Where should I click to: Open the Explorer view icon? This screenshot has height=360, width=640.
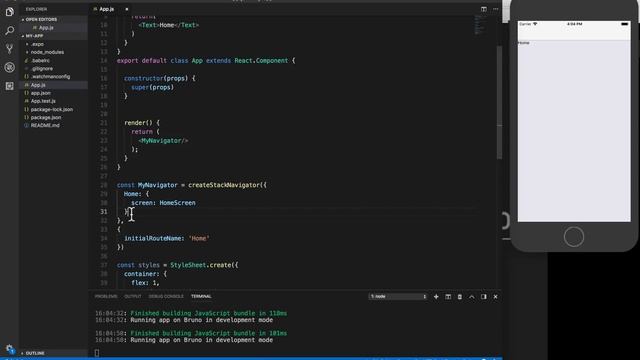9,12
